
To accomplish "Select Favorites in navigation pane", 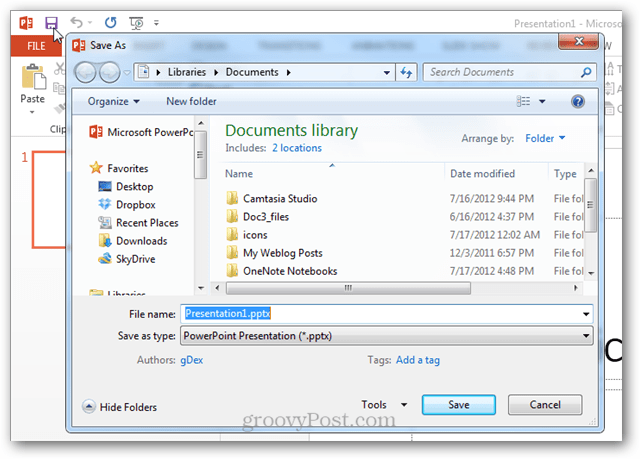I will [x=119, y=168].
